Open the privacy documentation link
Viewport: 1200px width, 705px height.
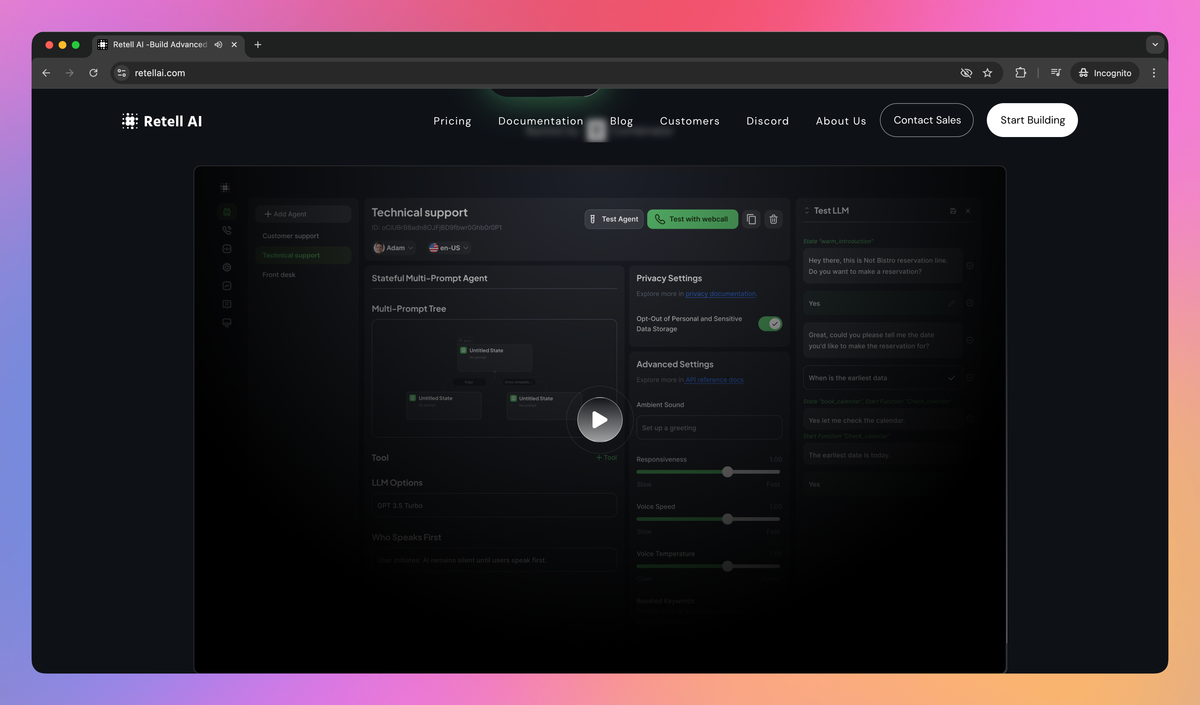[721, 294]
